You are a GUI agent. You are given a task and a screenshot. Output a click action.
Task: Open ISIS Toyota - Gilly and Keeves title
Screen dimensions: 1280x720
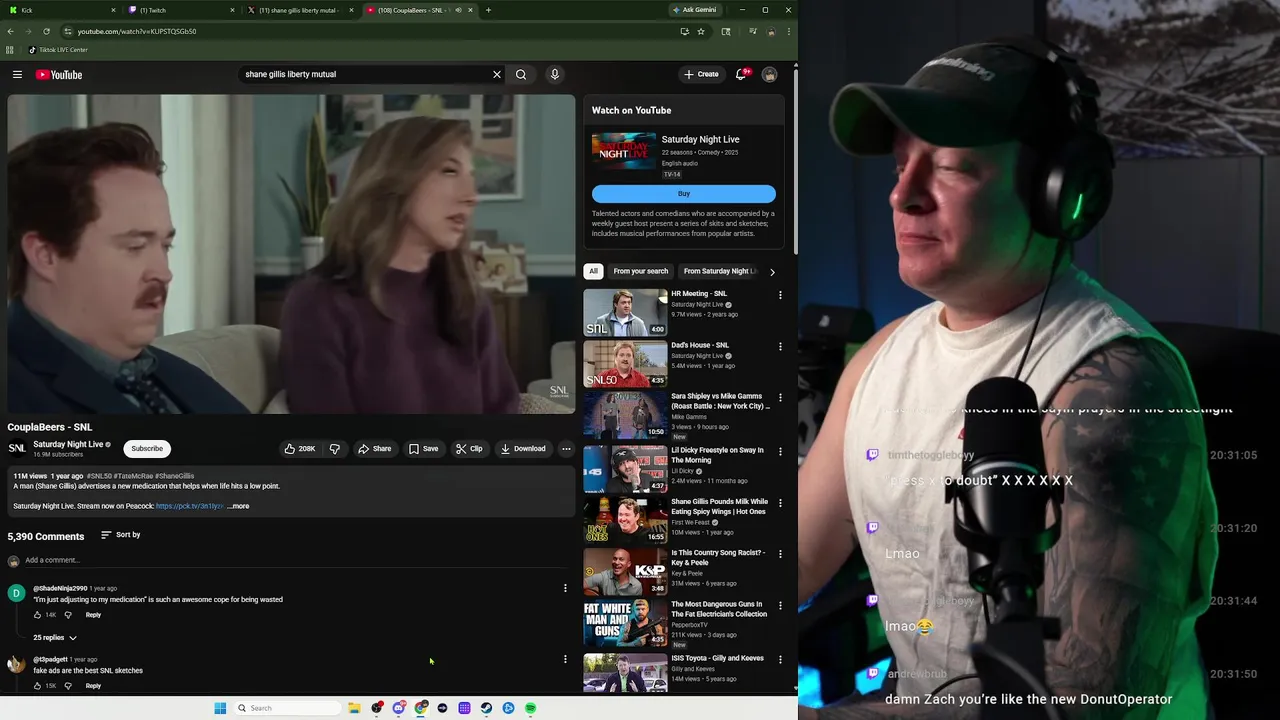(717, 658)
